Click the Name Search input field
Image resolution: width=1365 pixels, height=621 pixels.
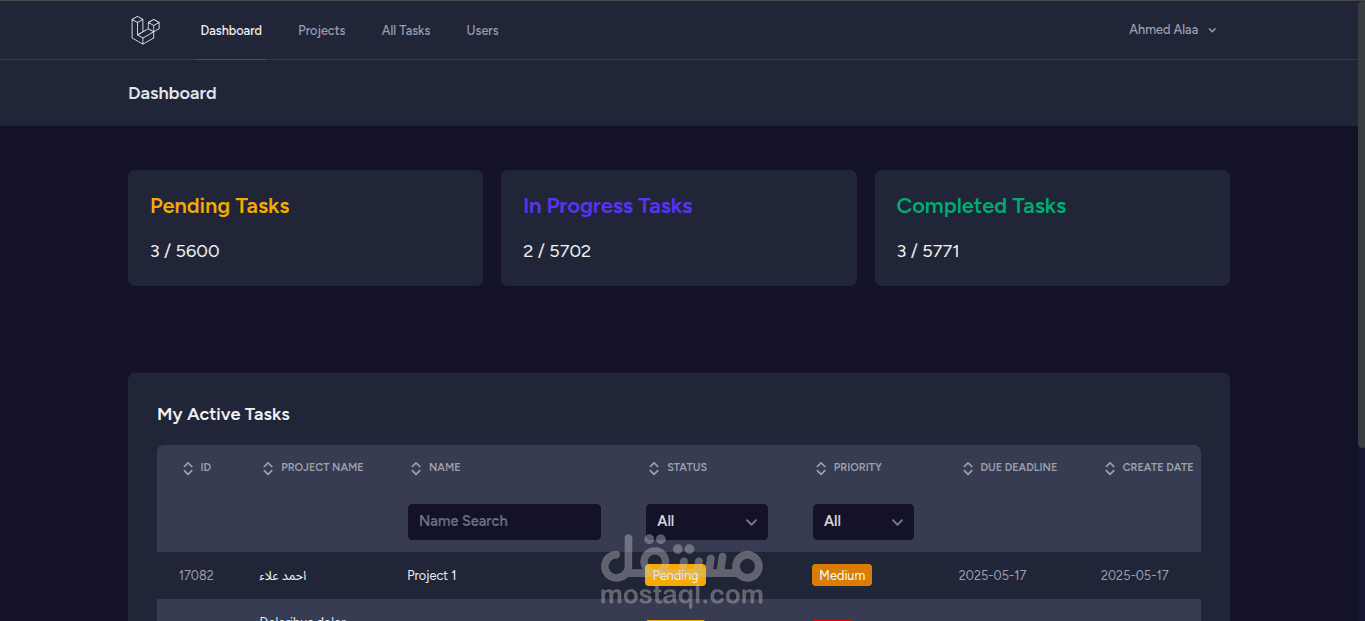[504, 521]
